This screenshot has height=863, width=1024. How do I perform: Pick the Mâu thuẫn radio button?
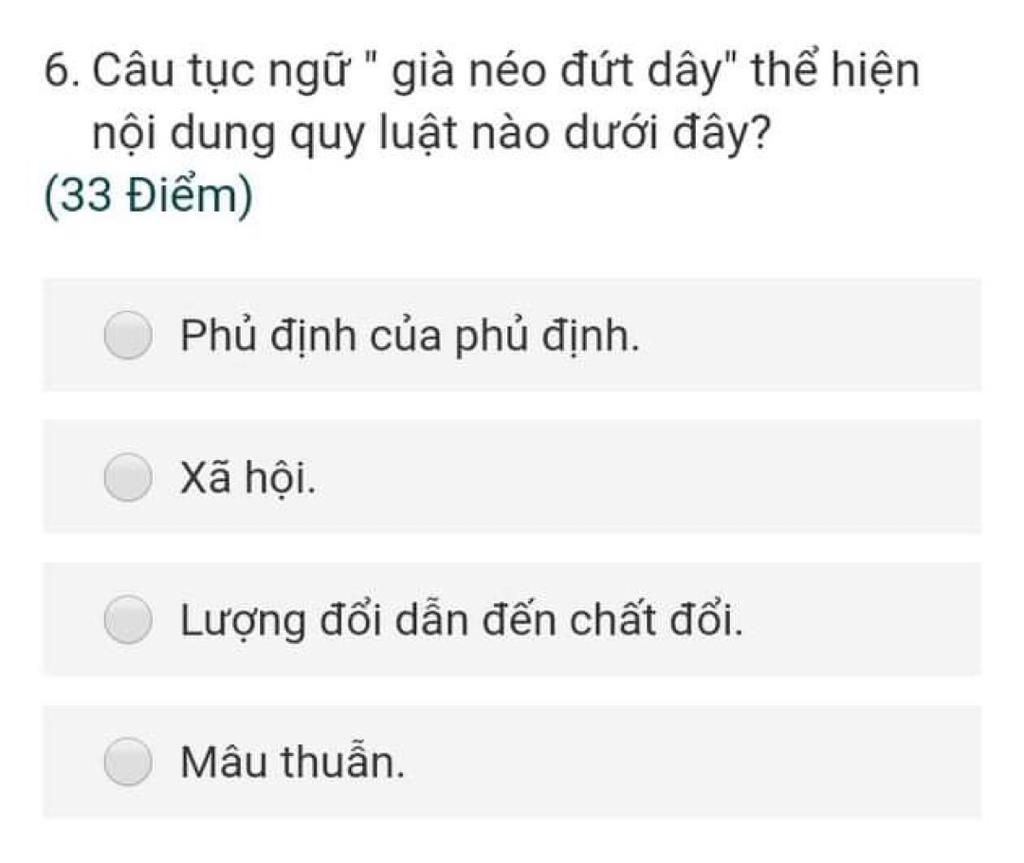tap(128, 762)
